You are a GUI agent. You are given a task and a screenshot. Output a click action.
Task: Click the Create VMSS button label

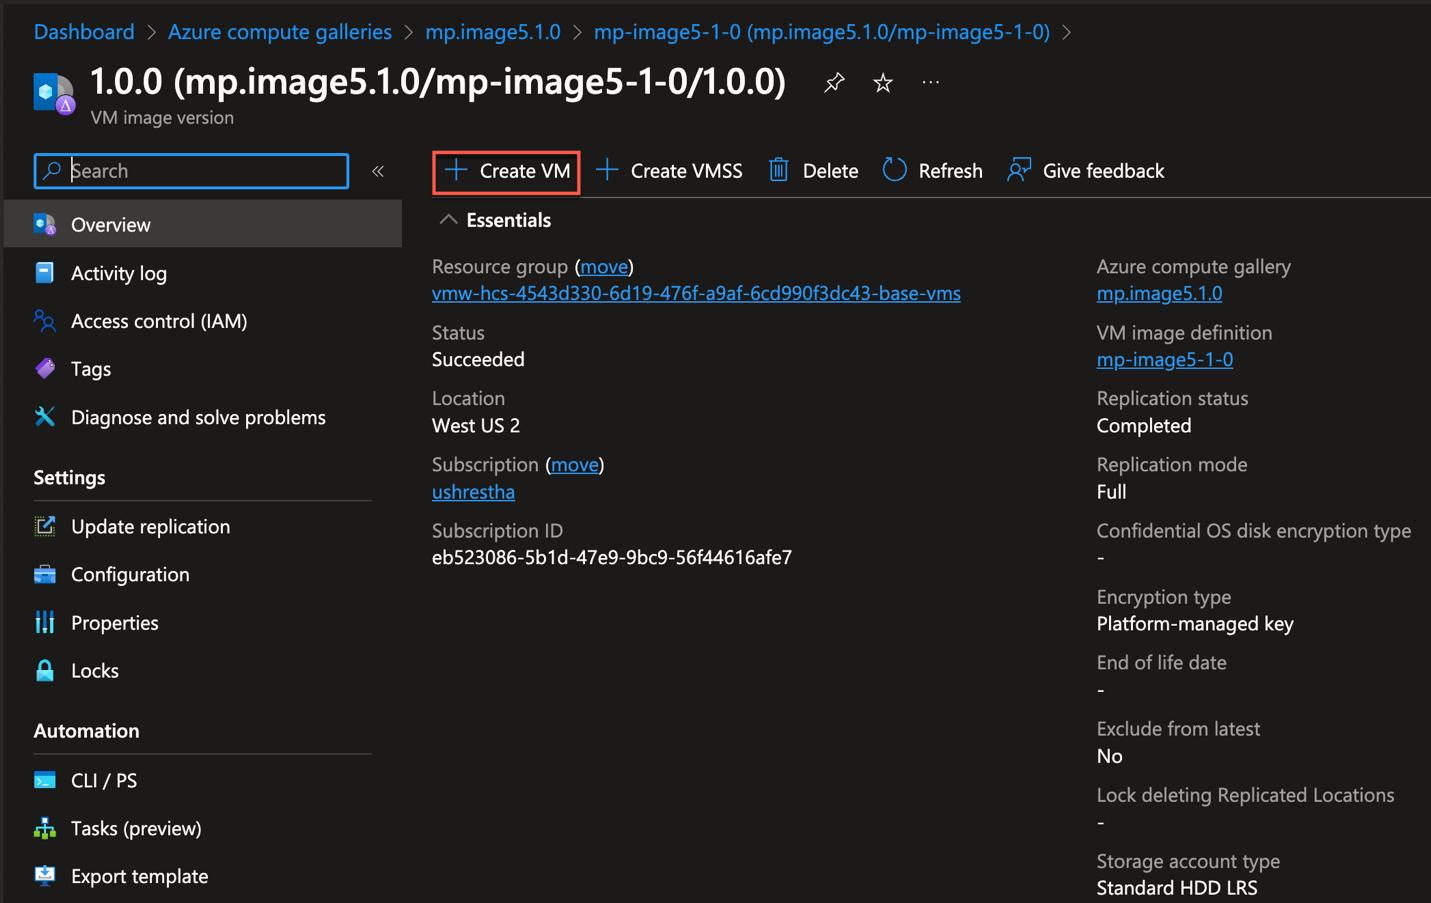687,171
